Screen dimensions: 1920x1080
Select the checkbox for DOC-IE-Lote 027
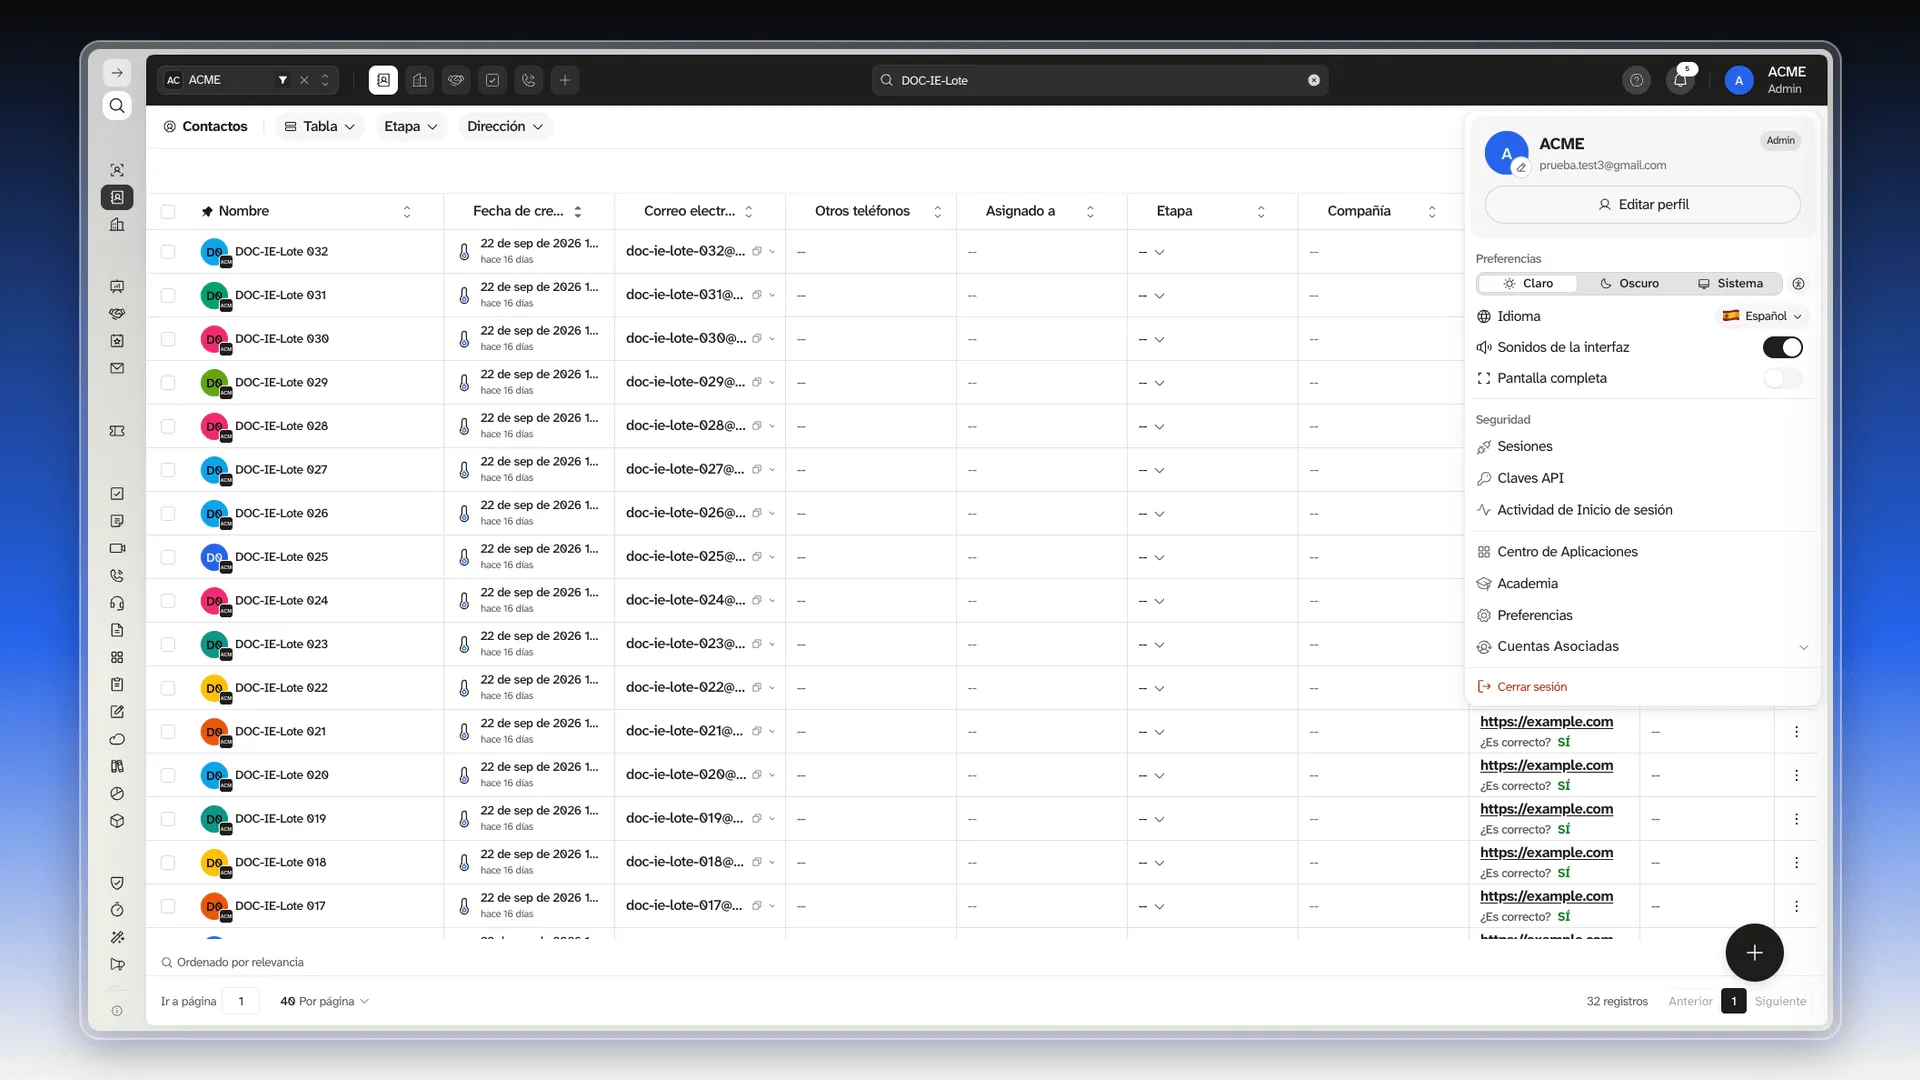point(168,470)
